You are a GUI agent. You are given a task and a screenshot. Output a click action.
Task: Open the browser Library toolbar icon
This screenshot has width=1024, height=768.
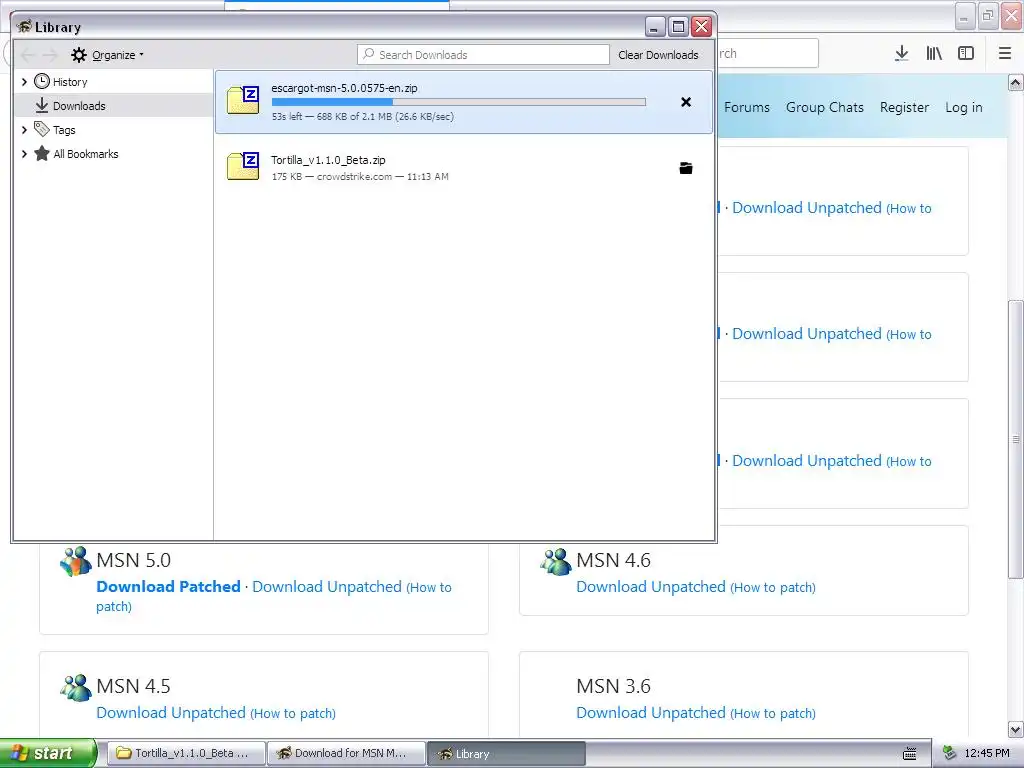[934, 54]
